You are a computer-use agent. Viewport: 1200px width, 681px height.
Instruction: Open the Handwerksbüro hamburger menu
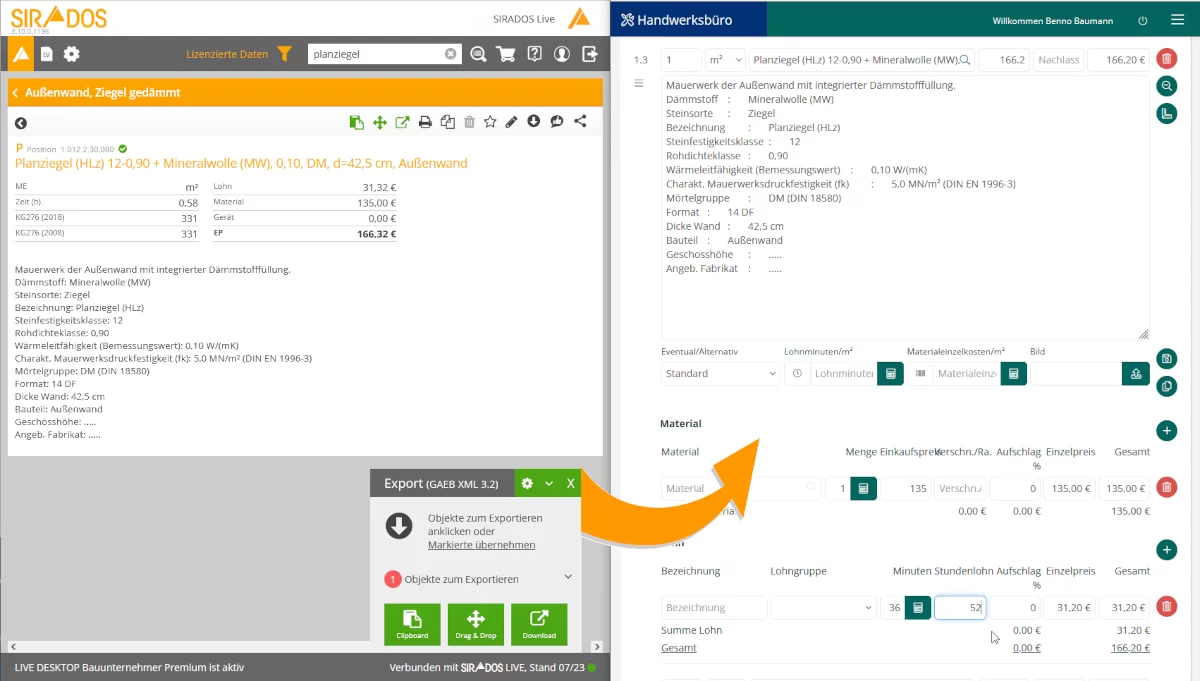click(x=1177, y=19)
